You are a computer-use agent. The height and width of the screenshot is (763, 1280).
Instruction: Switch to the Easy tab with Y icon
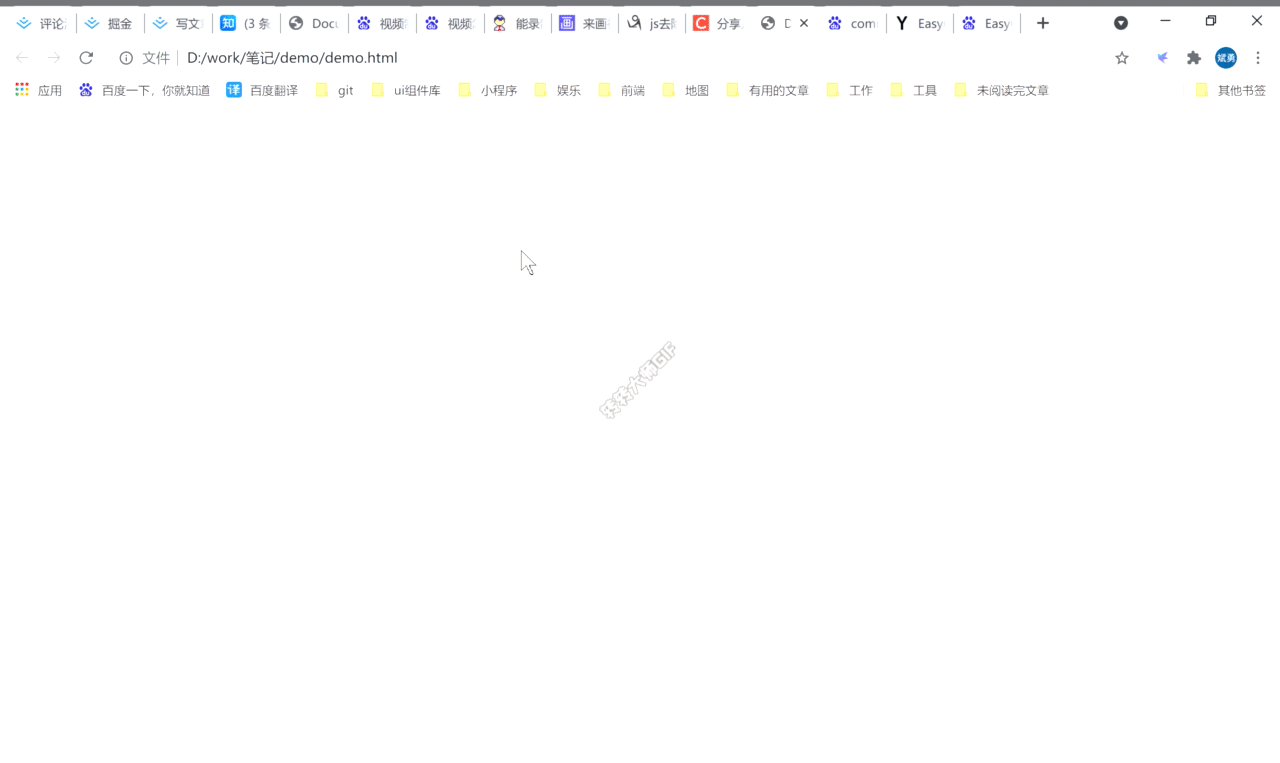[x=920, y=23]
